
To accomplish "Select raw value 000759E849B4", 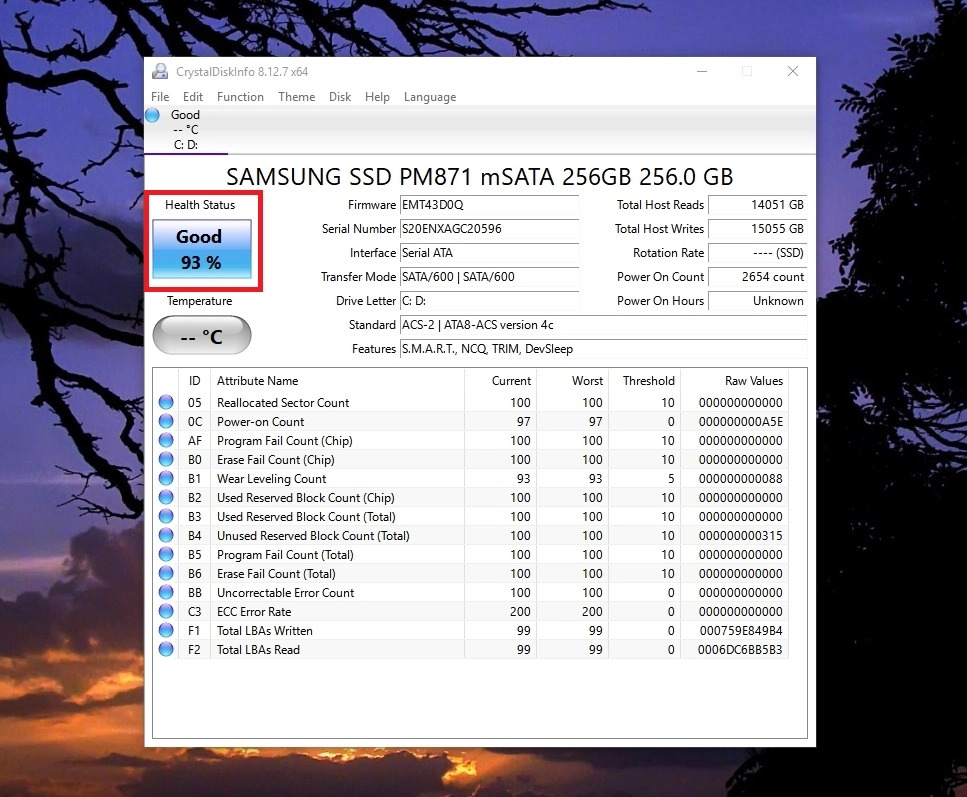I will pyautogui.click(x=741, y=630).
